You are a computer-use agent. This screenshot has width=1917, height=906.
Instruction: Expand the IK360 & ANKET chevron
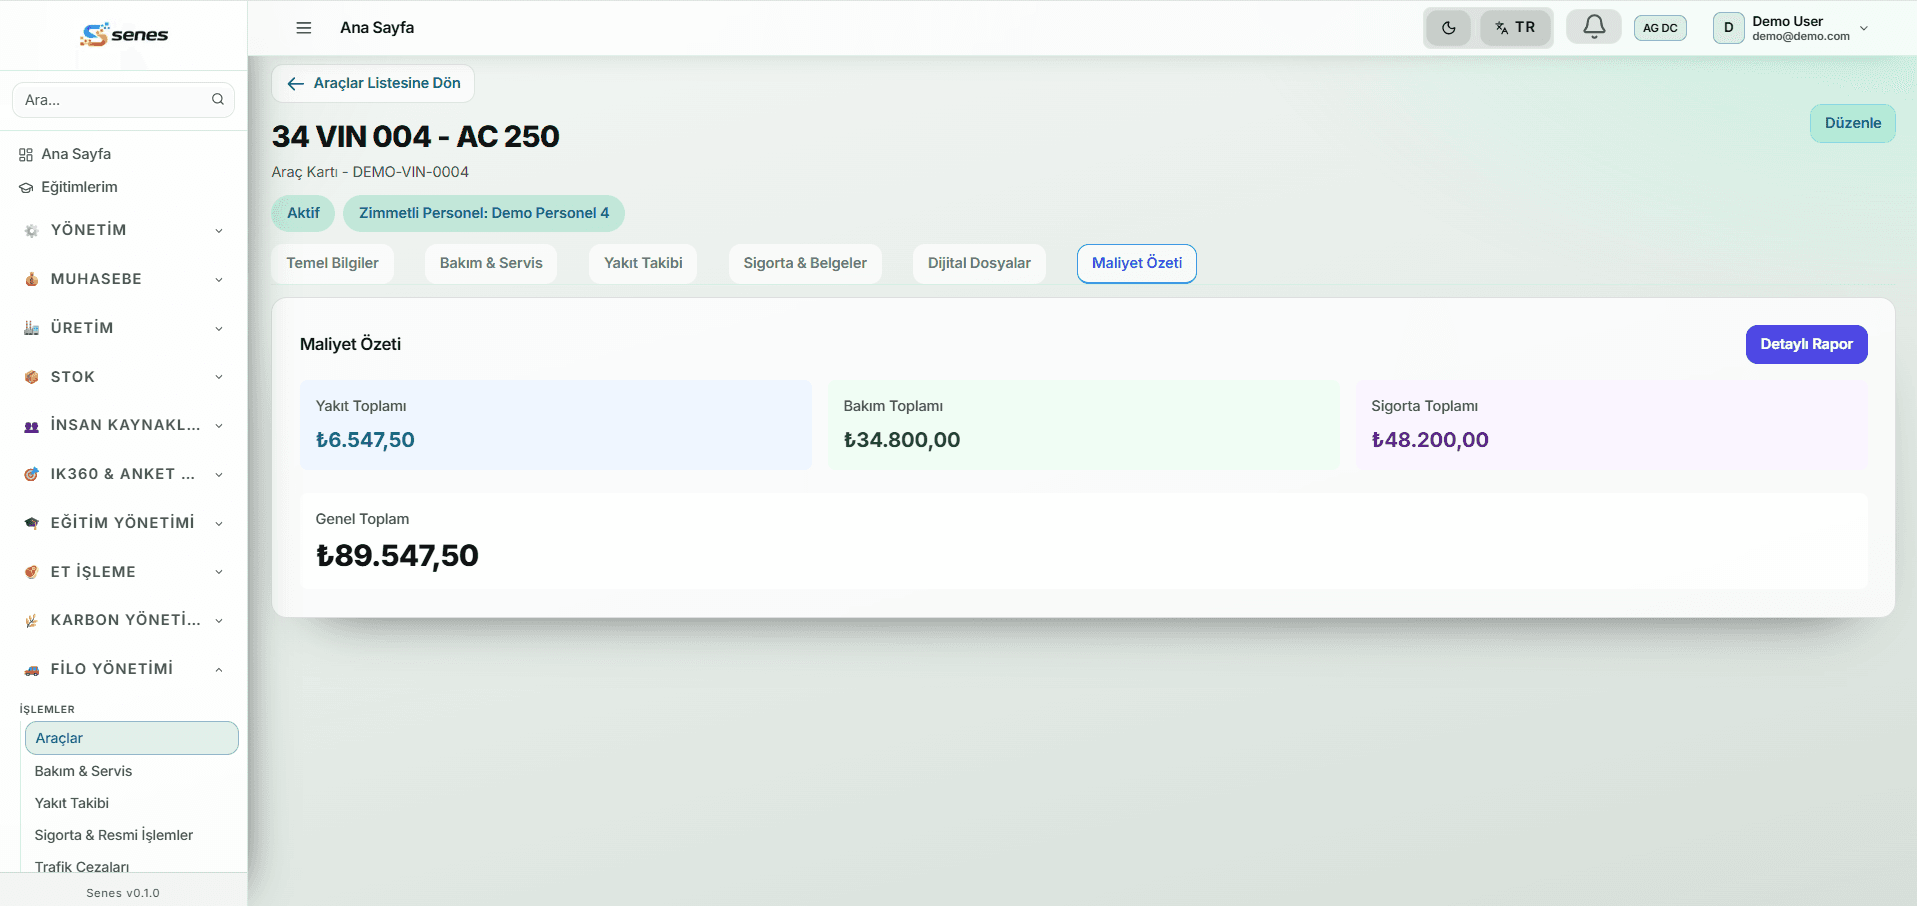(x=219, y=475)
